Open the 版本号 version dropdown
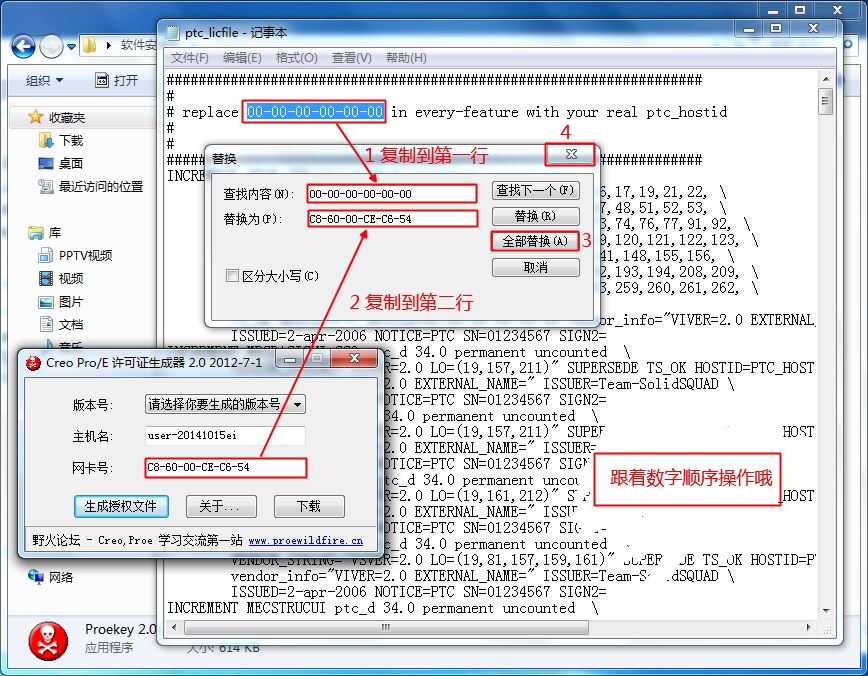 225,404
